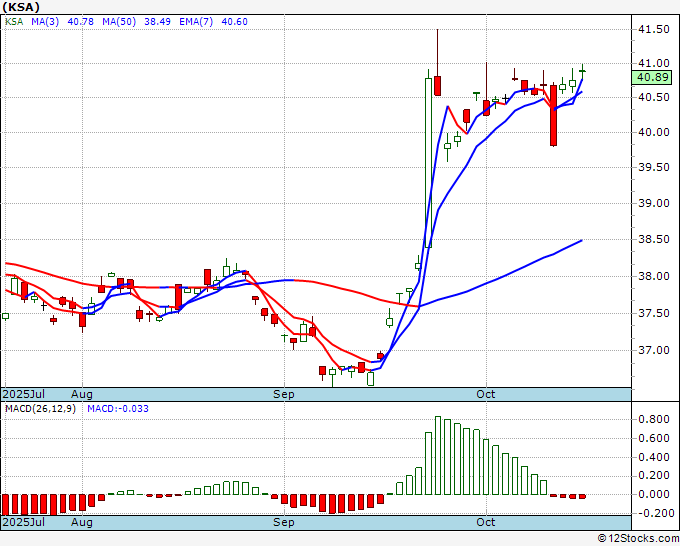
Task: Click the 0.600 MACD axis label
Action: click(654, 438)
